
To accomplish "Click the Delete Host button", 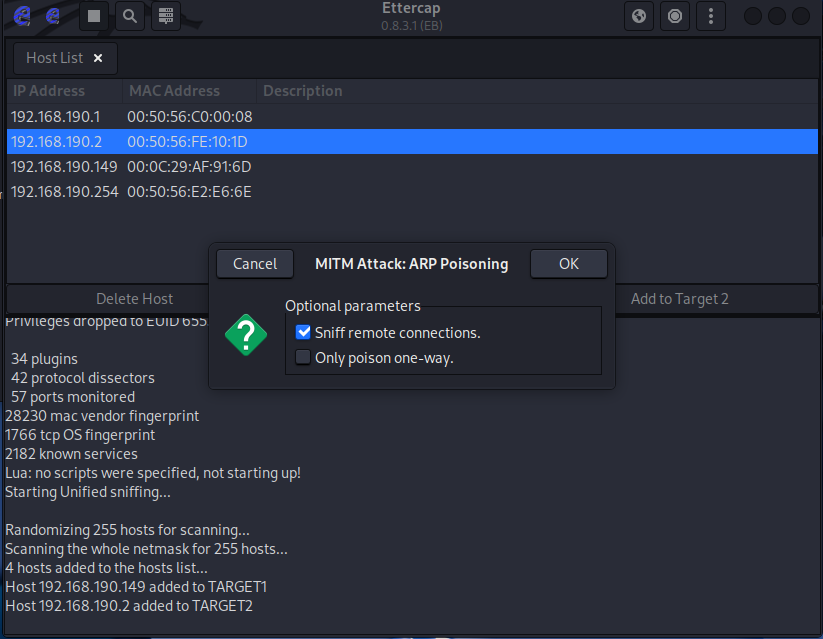I will [x=134, y=299].
